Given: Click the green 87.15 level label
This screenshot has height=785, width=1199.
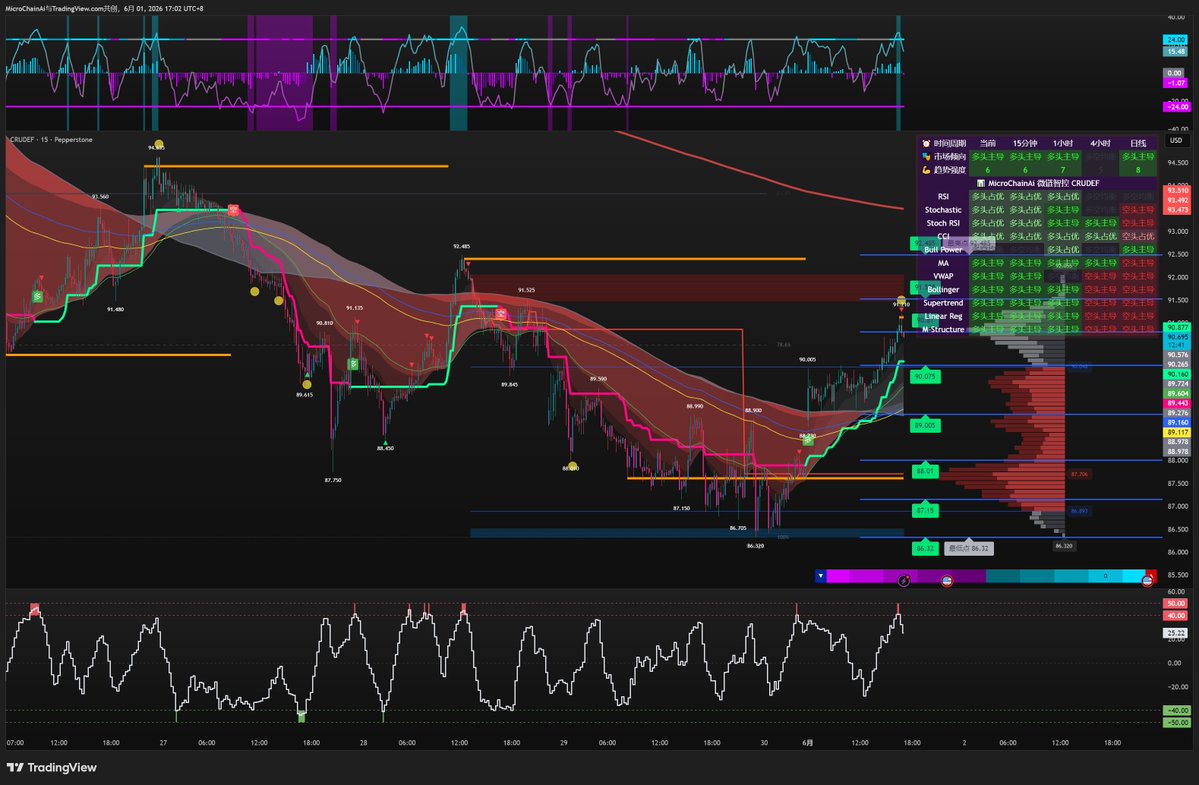Looking at the screenshot, I should 924,510.
